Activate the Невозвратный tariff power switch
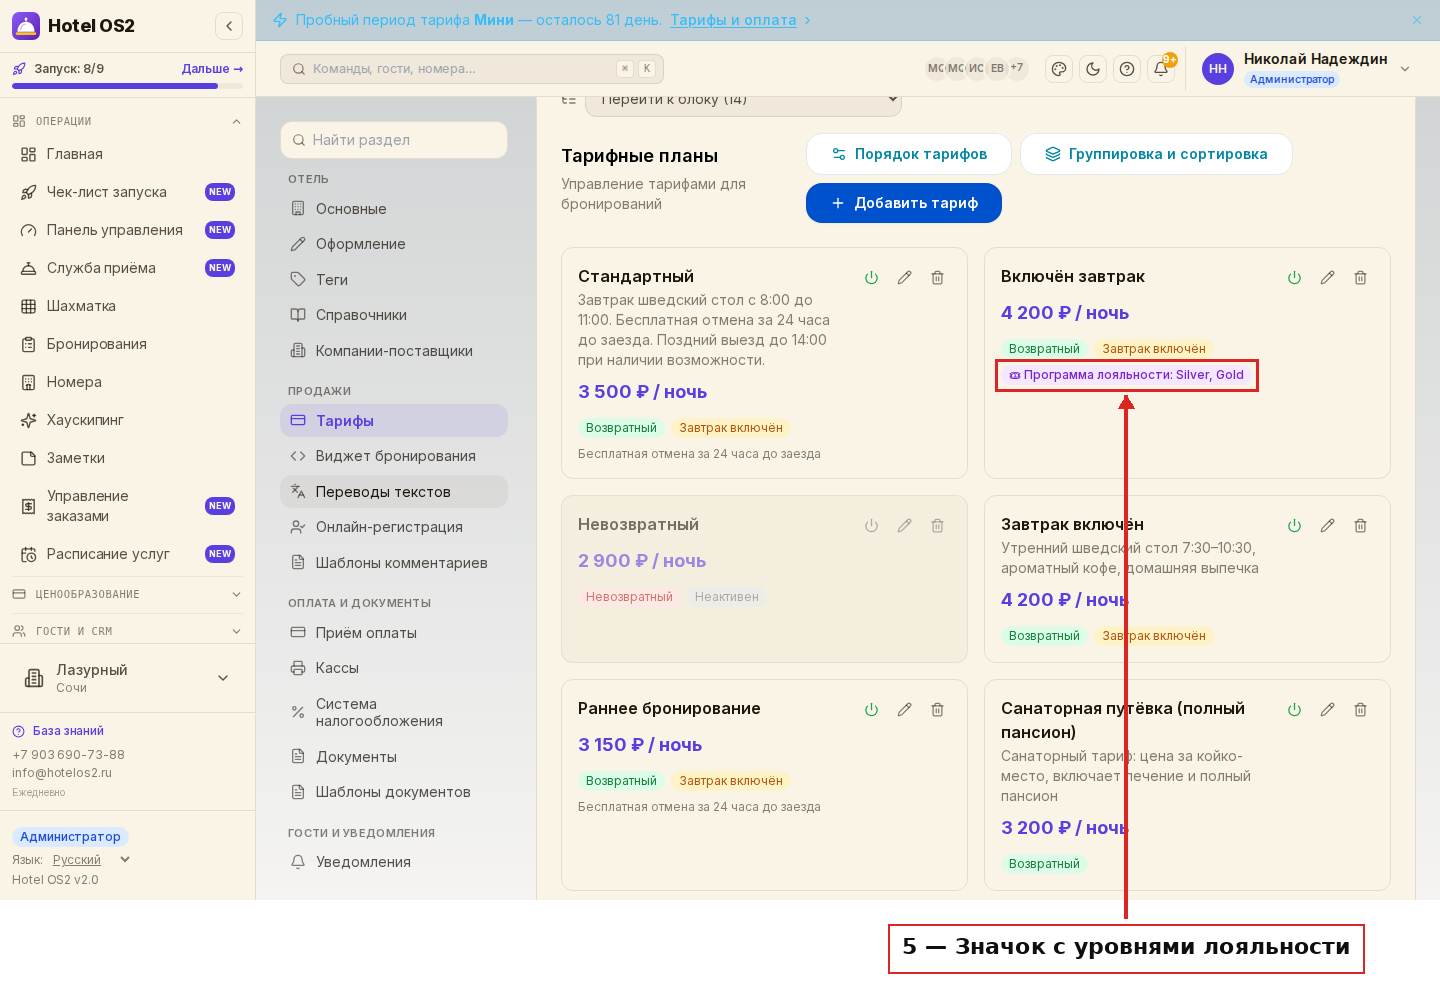 [x=871, y=526]
